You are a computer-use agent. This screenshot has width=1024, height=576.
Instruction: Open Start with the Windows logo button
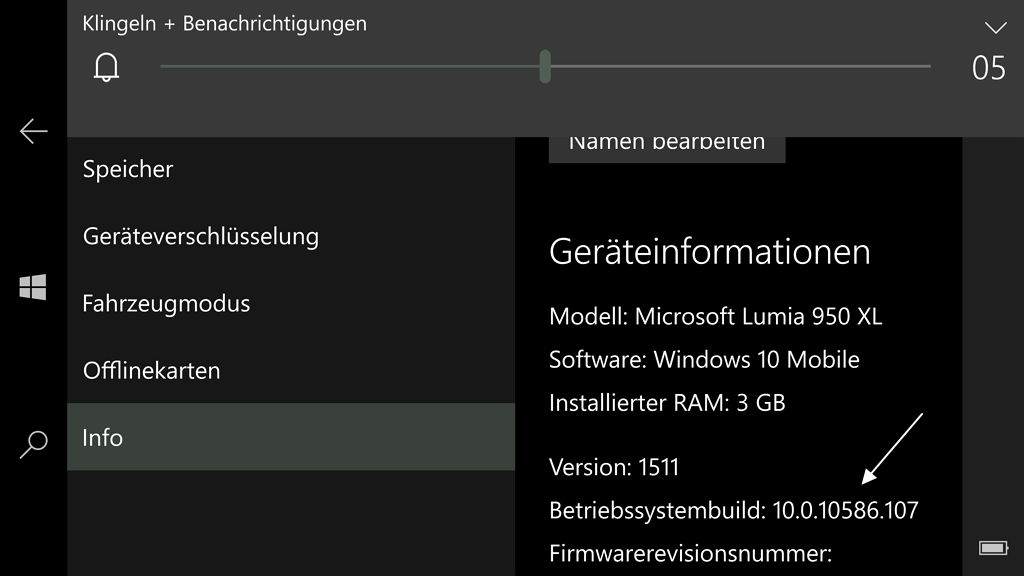click(33, 287)
